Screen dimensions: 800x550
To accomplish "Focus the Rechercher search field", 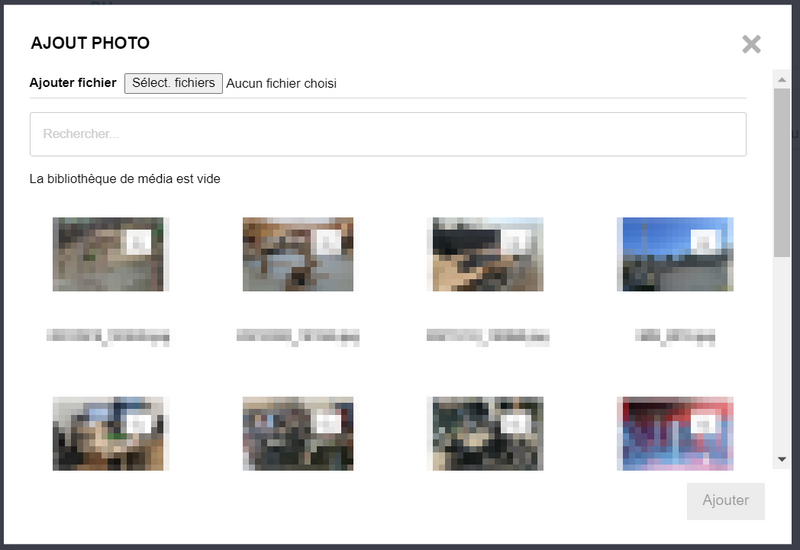I will [388, 134].
